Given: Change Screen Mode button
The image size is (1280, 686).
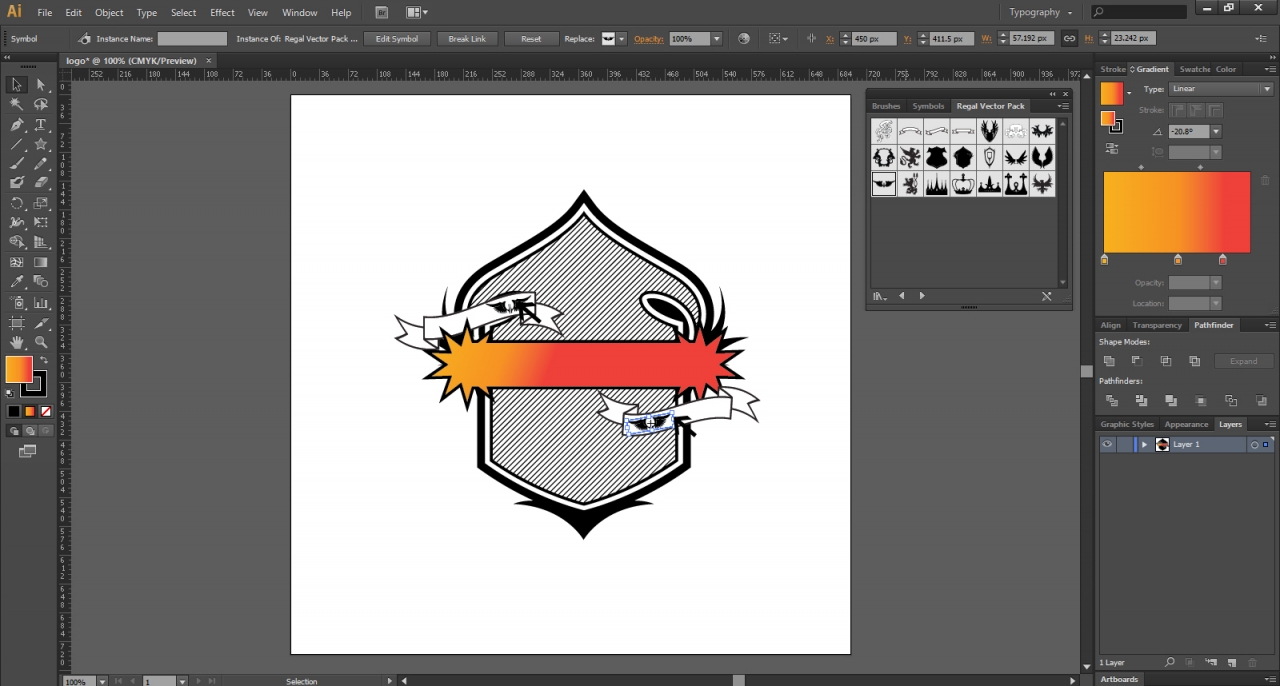Looking at the screenshot, I should pos(27,452).
